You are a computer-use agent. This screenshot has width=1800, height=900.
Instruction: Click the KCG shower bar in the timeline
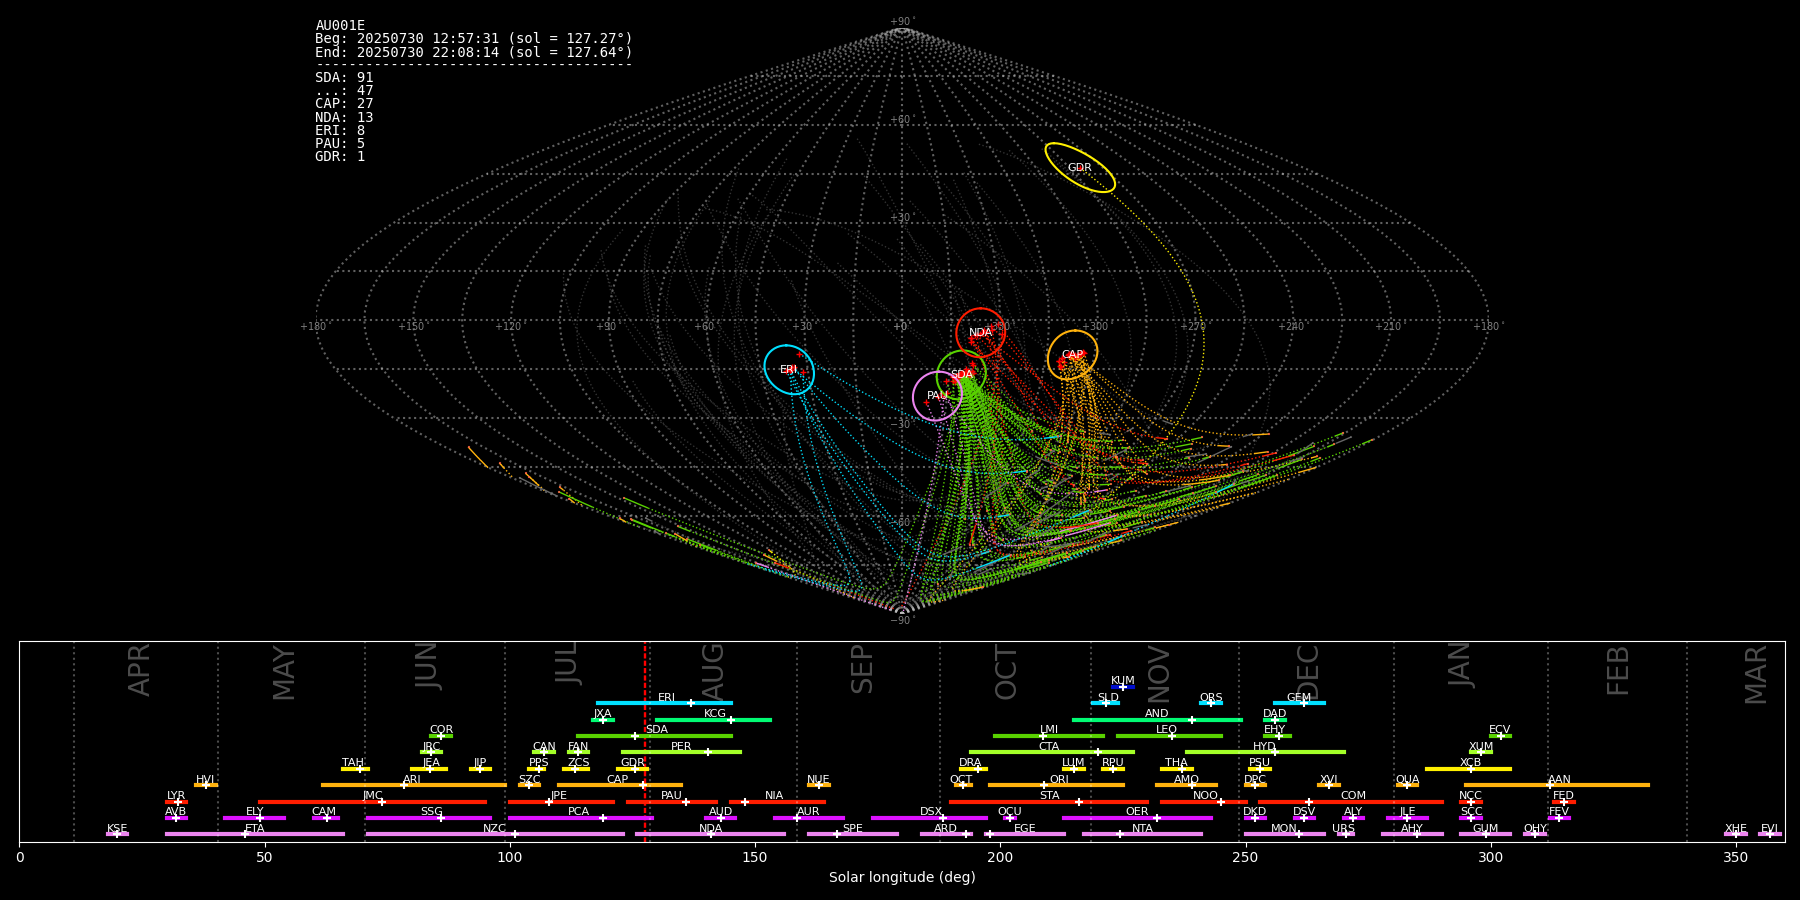(713, 719)
